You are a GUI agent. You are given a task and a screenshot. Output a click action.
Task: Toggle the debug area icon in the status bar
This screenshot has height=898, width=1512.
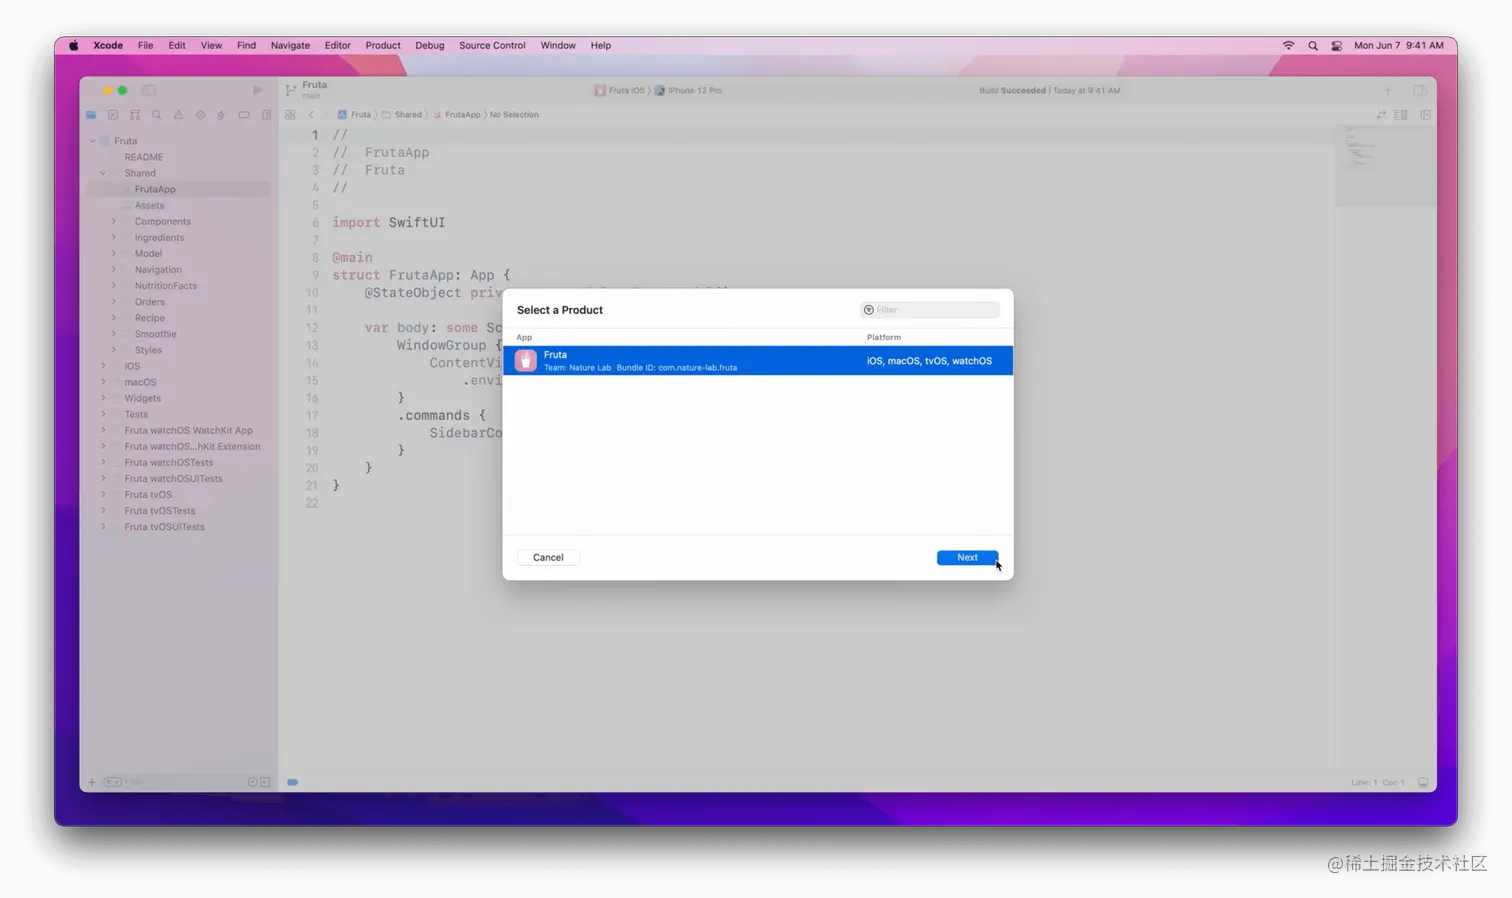point(1422,782)
